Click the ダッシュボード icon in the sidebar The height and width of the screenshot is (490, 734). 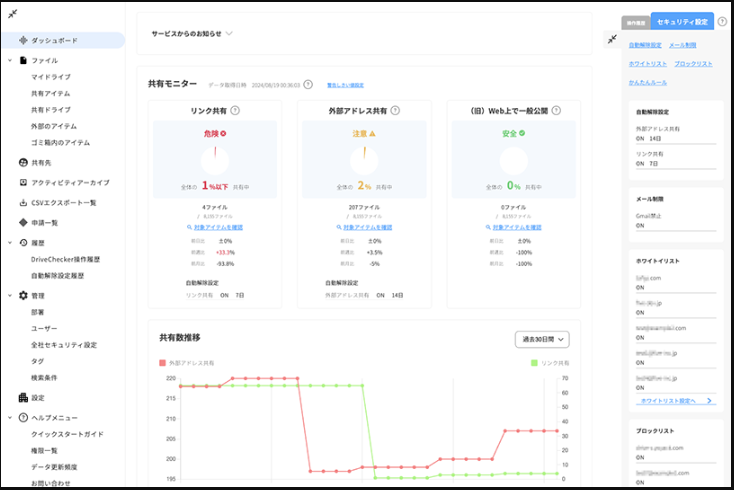23,40
